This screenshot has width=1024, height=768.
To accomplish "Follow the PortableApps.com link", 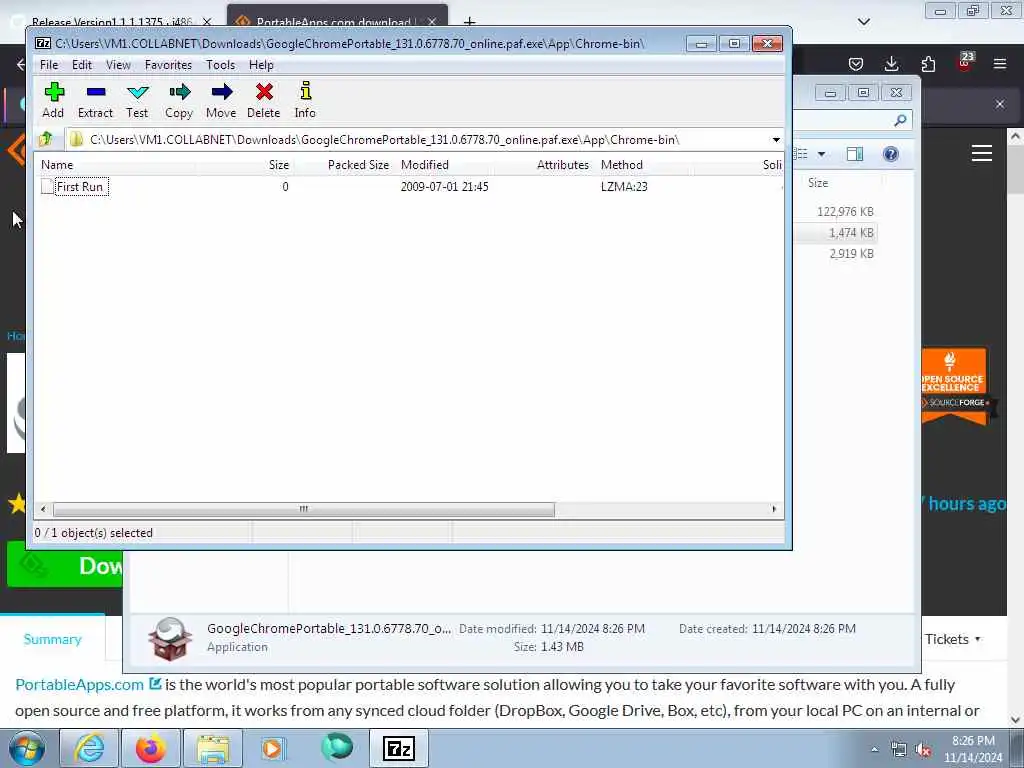I will pyautogui.click(x=79, y=684).
